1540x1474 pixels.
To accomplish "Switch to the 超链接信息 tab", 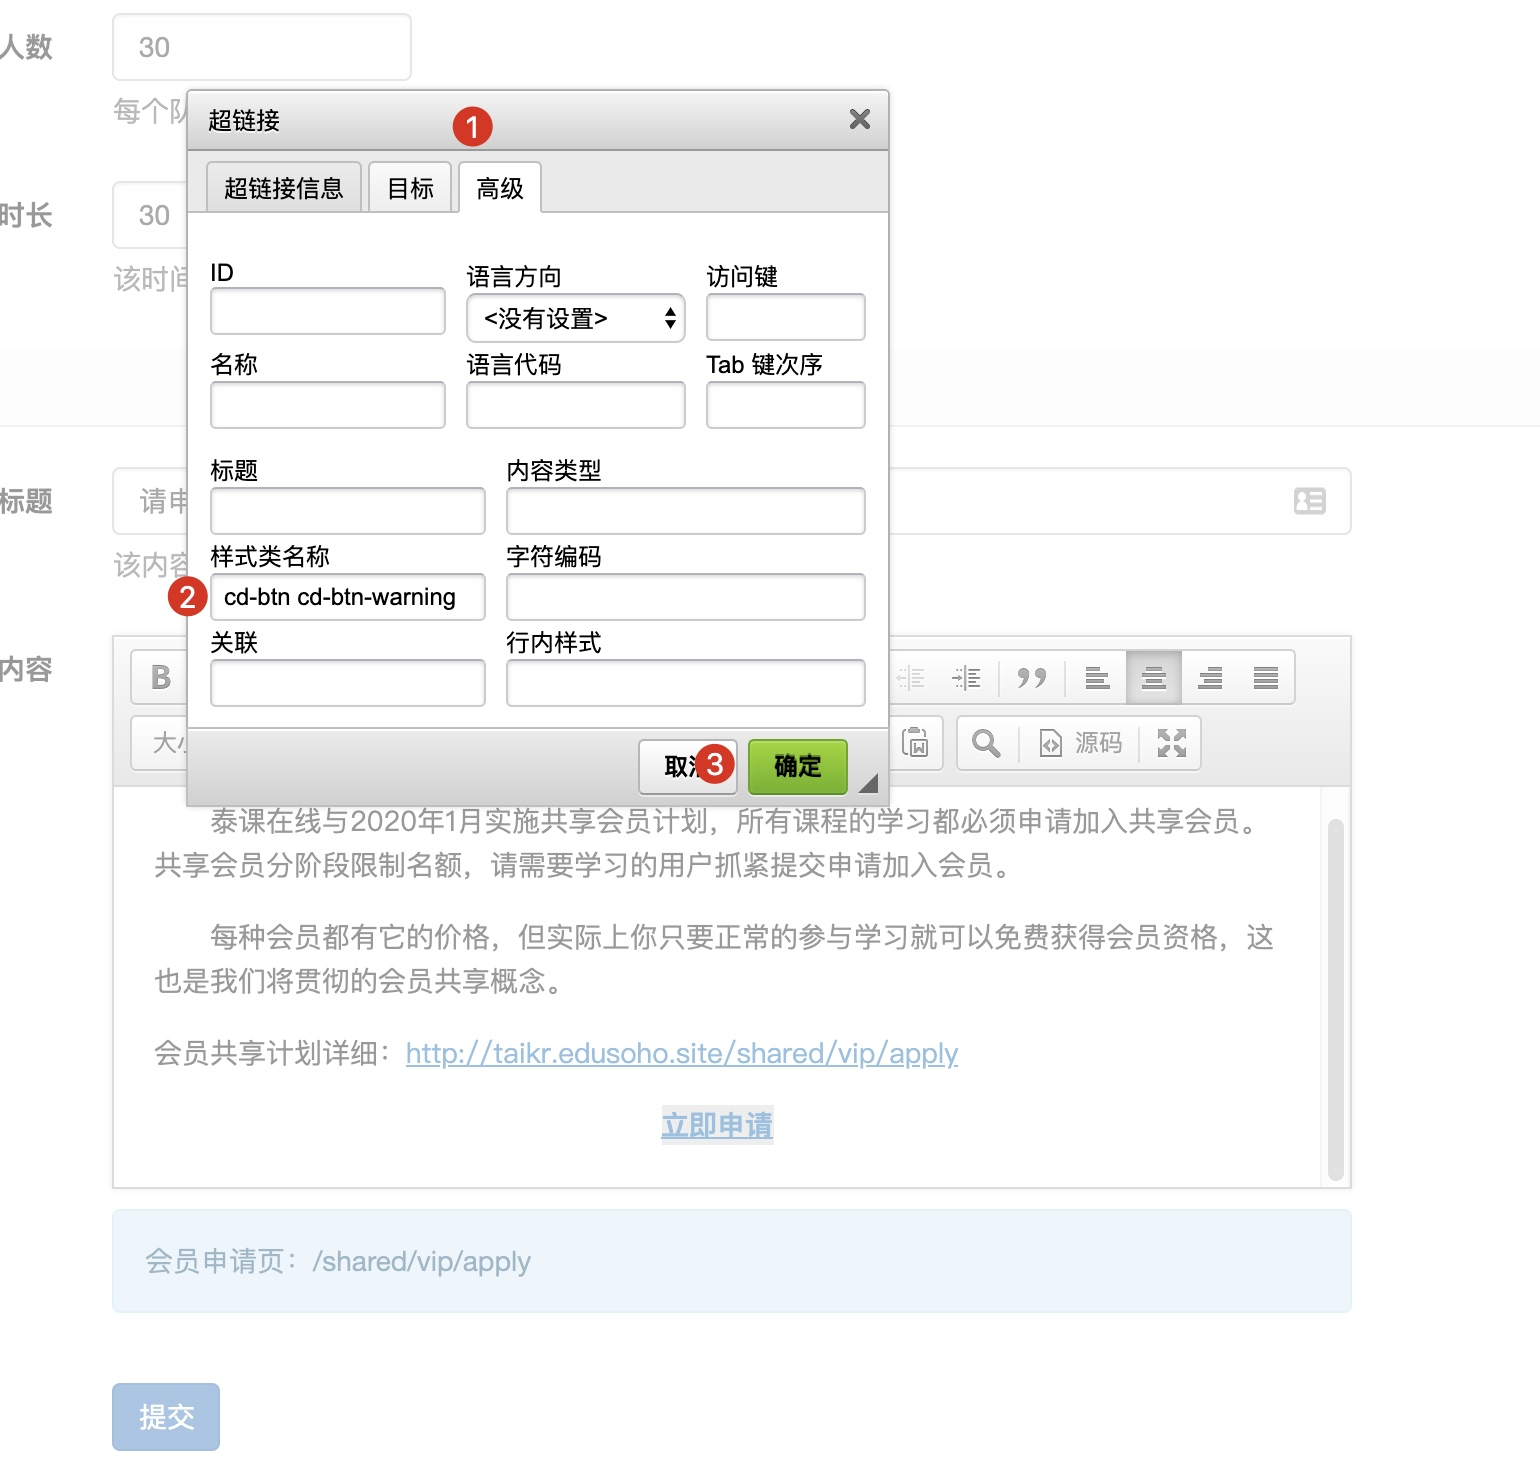I will coord(284,188).
